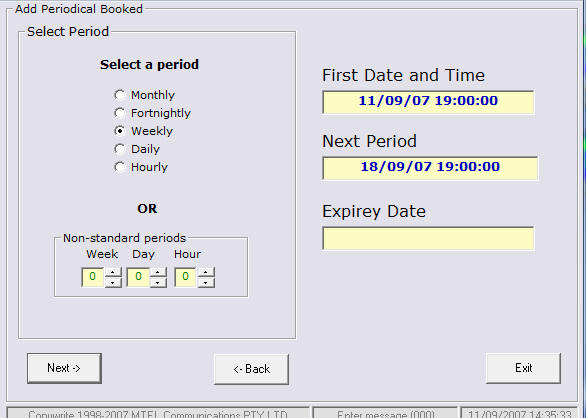The image size is (586, 418).
Task: Click the Next -> button
Action: (64, 368)
